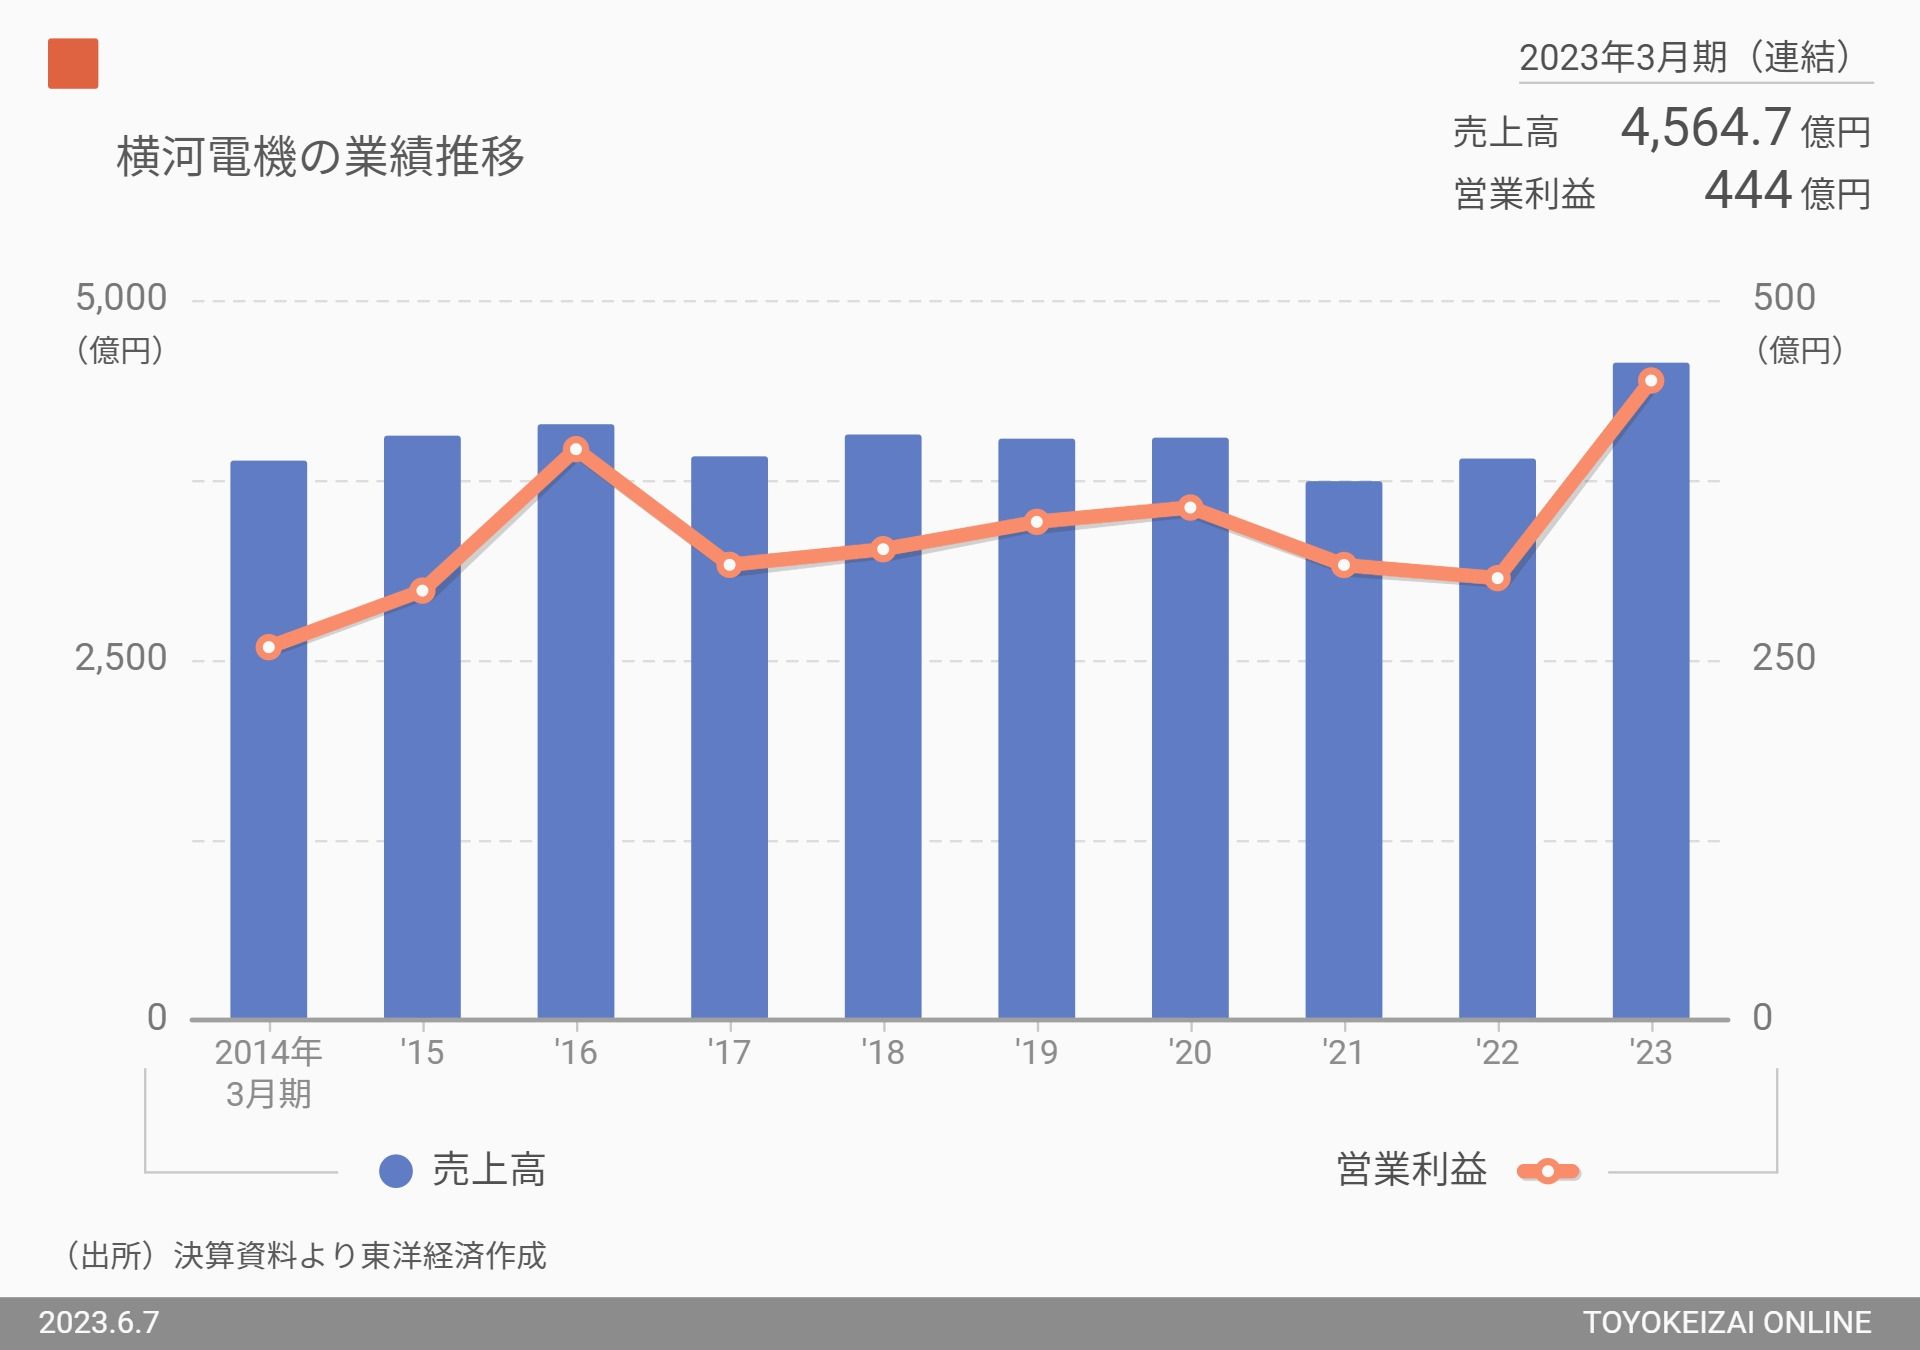The height and width of the screenshot is (1350, 1920).
Task: Click the '19 operating profit data point
Action: tap(1036, 522)
